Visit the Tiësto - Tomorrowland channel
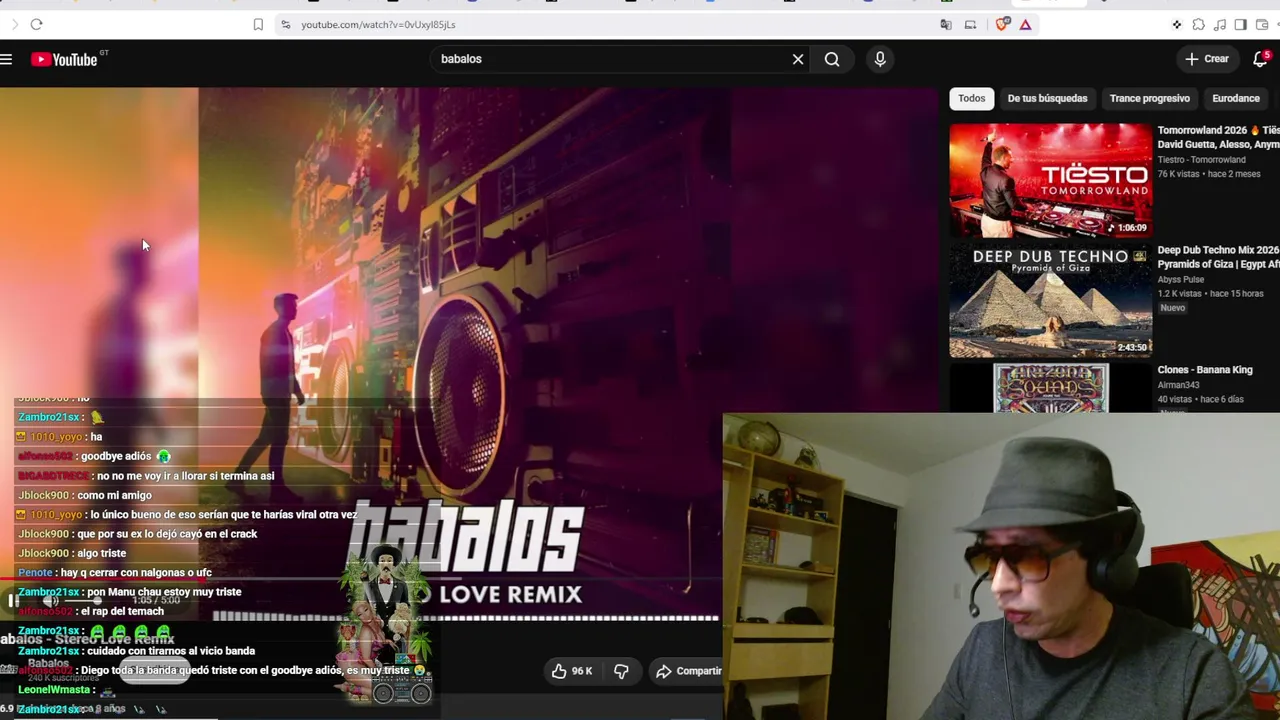Viewport: 1280px width, 720px height. tap(1201, 160)
